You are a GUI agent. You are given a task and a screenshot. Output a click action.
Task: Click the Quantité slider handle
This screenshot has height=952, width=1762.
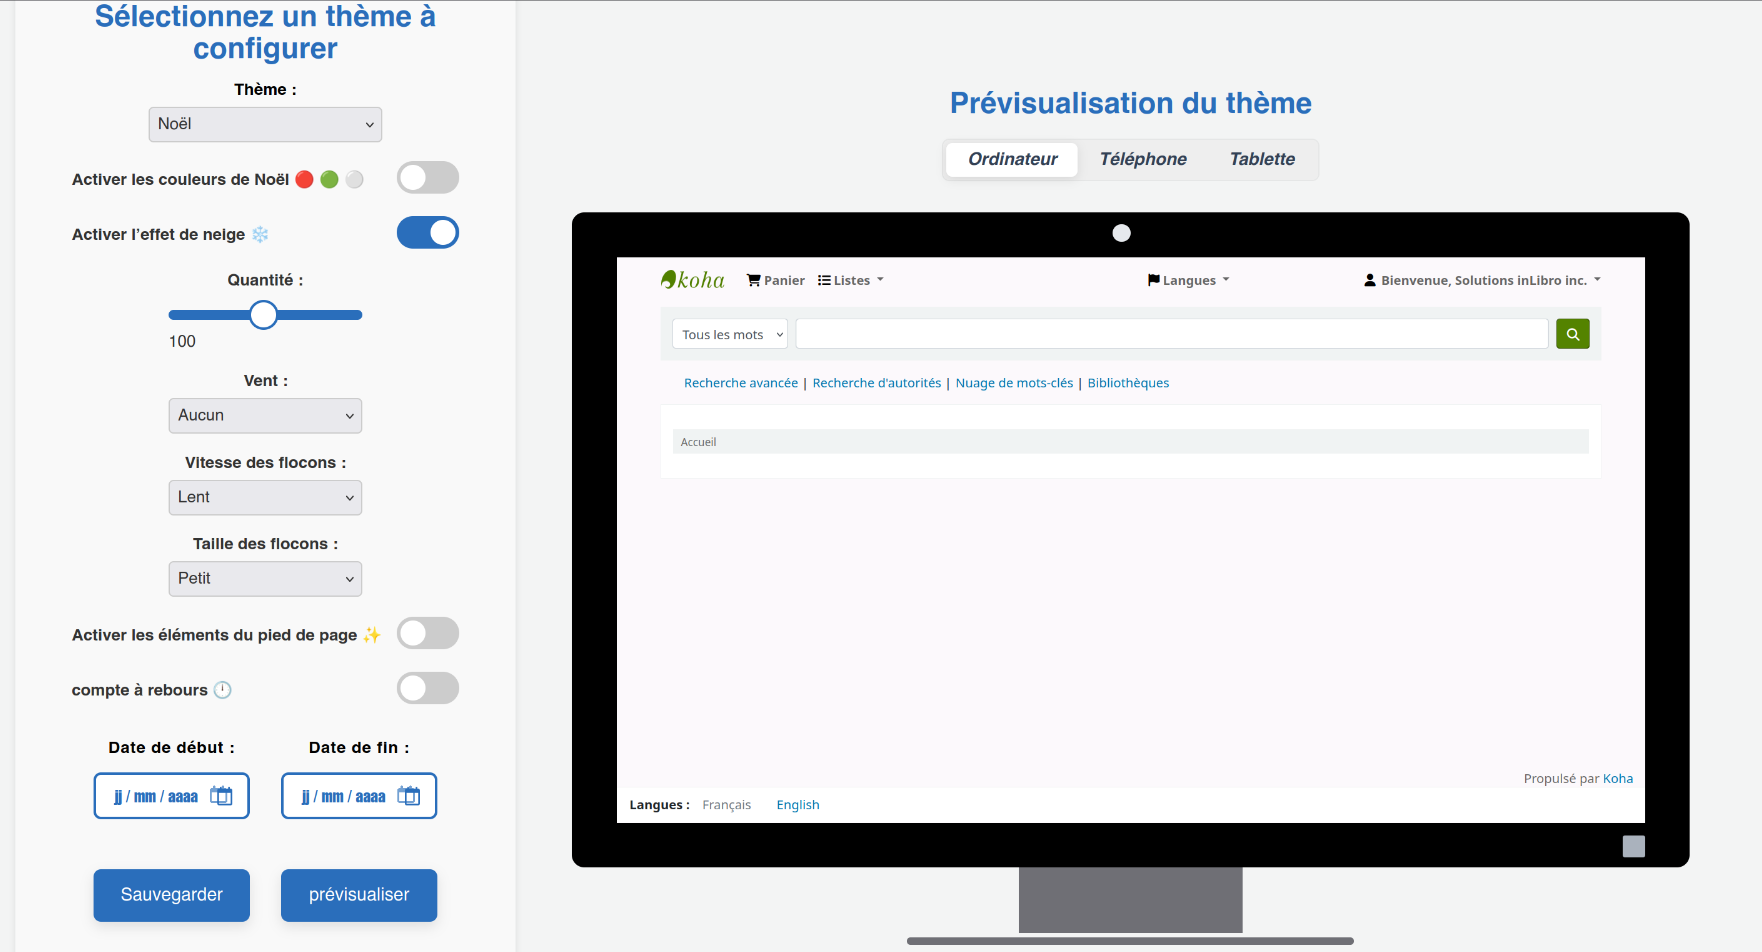coord(263,315)
